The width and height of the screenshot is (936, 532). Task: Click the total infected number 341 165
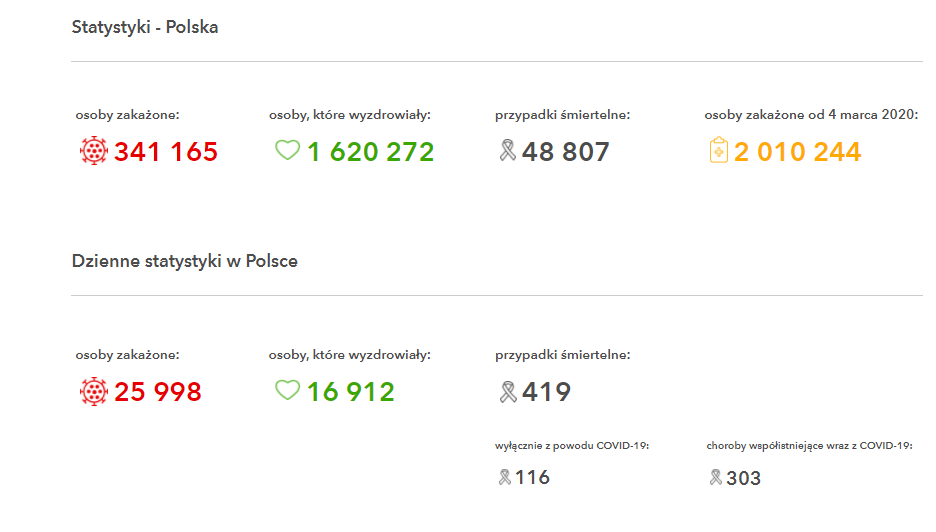[166, 152]
